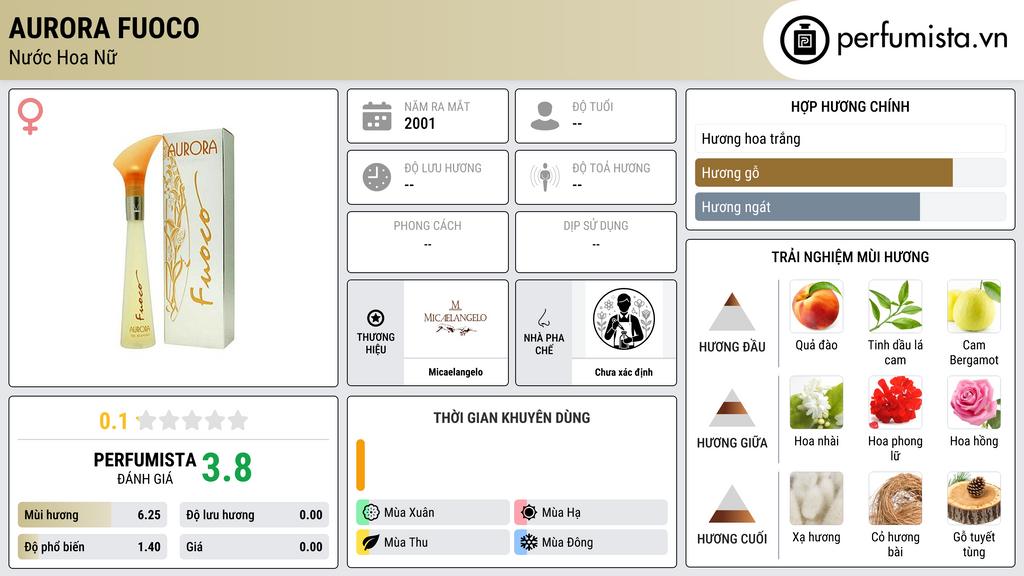Click the Hương hoa trắng accord bar

(850, 138)
